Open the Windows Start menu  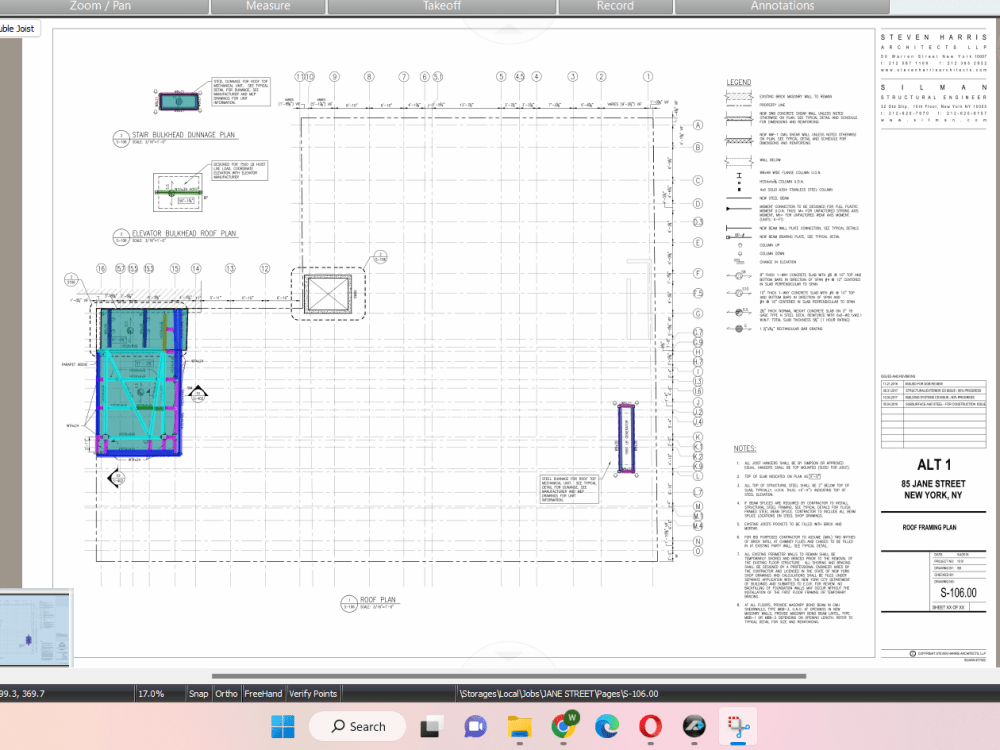pos(283,726)
